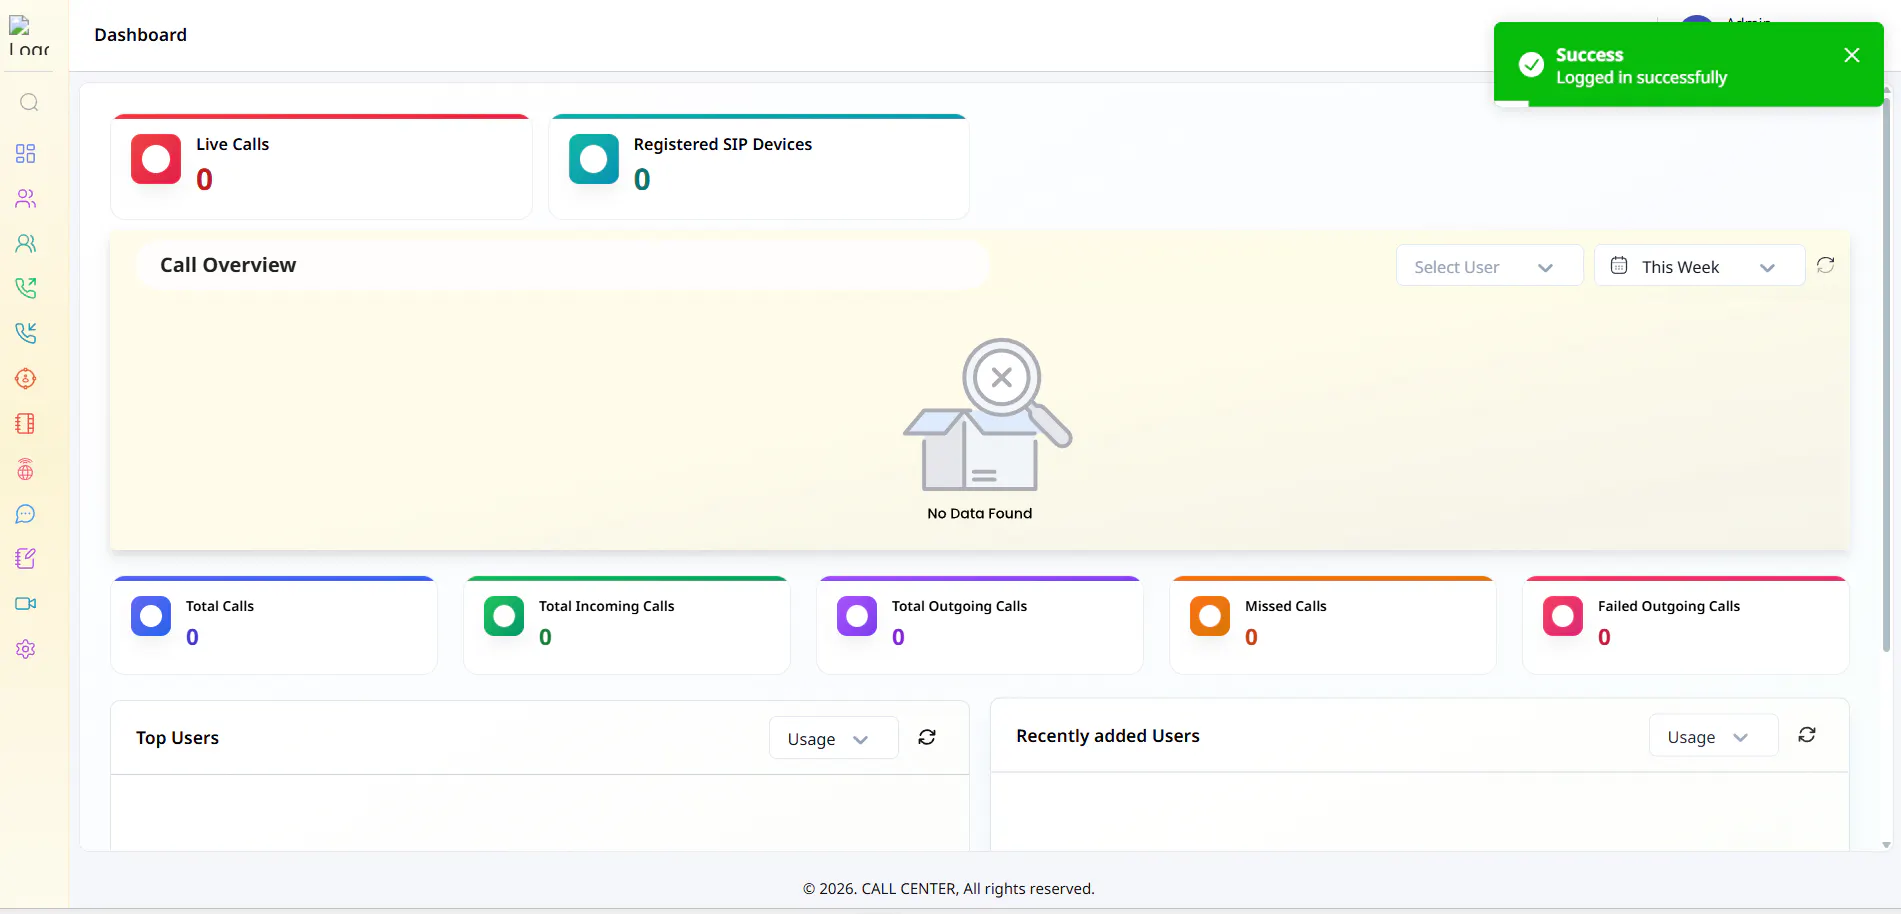Click the Live Calls red card icon
Screen dimensions: 1901x914
pyautogui.click(x=156, y=159)
